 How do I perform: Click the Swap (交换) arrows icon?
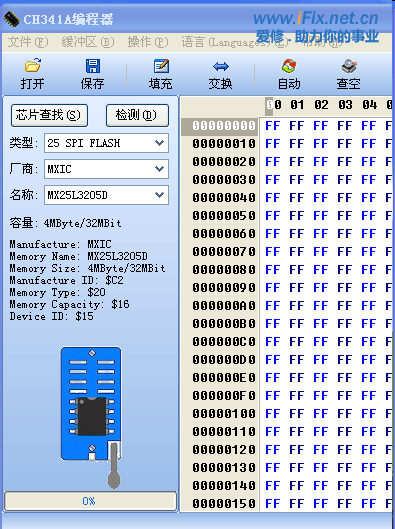[x=221, y=66]
